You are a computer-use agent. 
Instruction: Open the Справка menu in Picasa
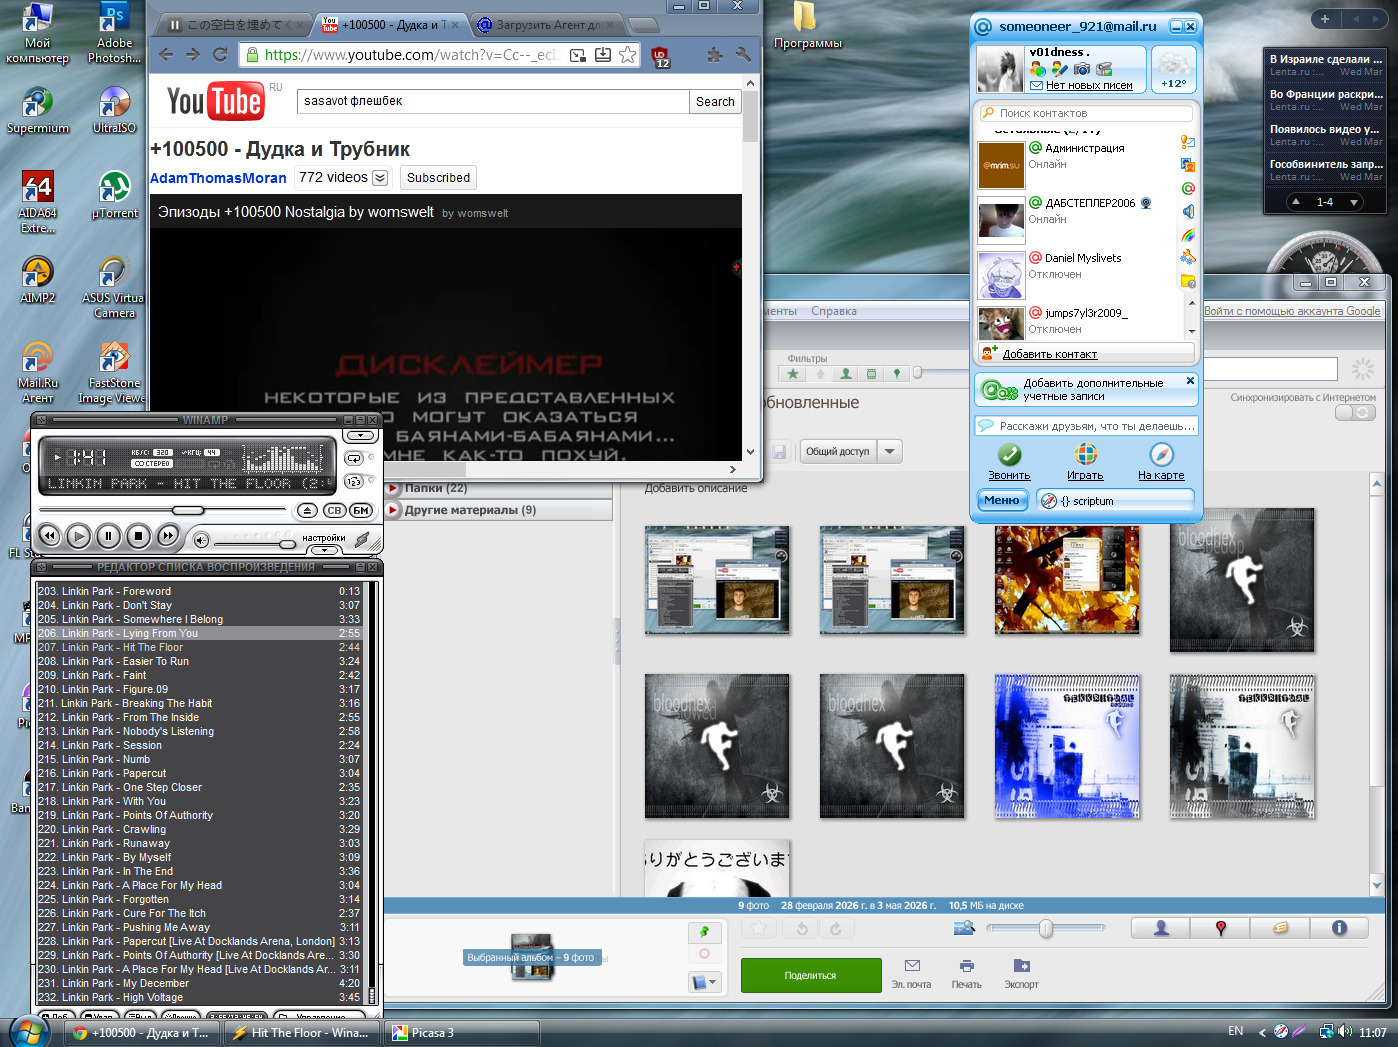pyautogui.click(x=834, y=311)
